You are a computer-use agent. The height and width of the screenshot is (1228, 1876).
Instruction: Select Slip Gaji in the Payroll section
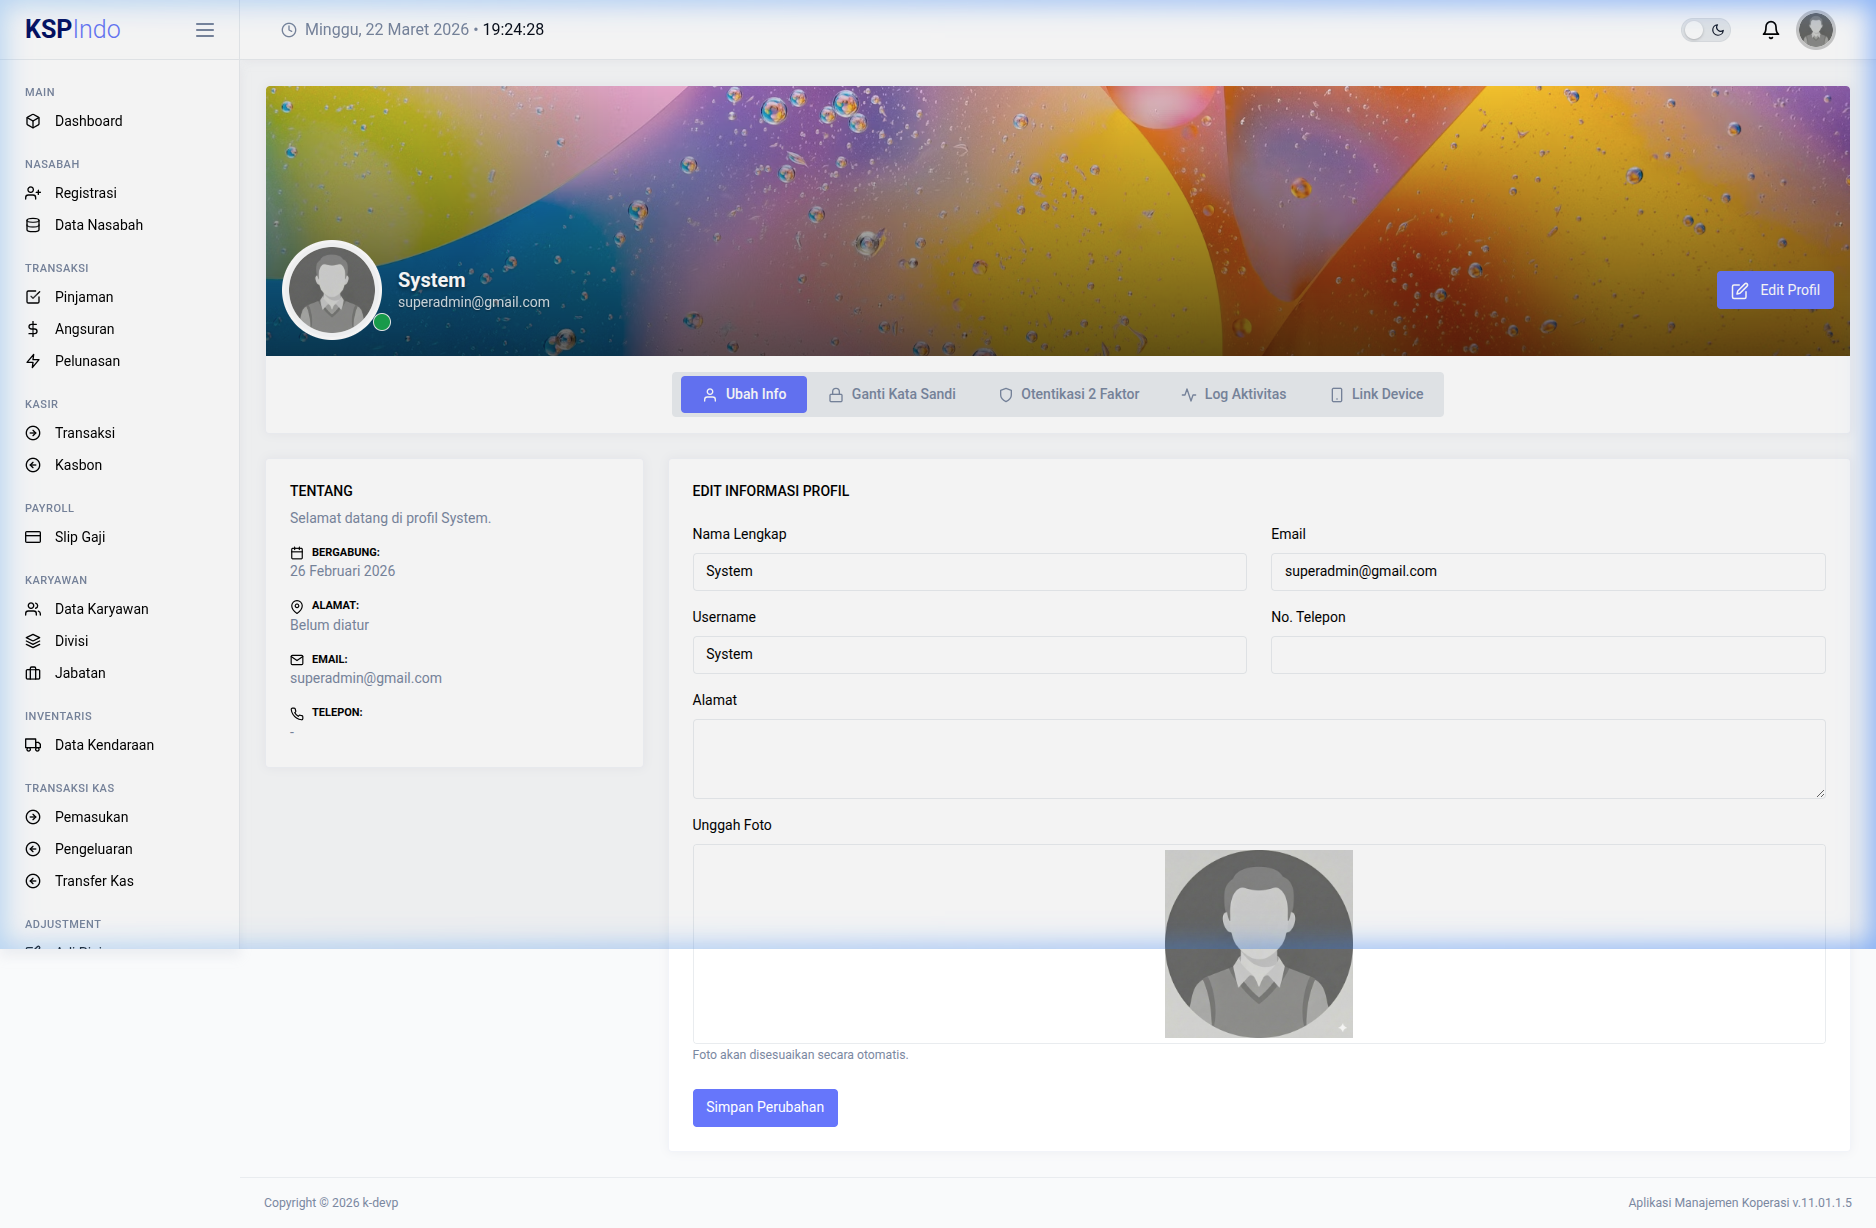(78, 537)
